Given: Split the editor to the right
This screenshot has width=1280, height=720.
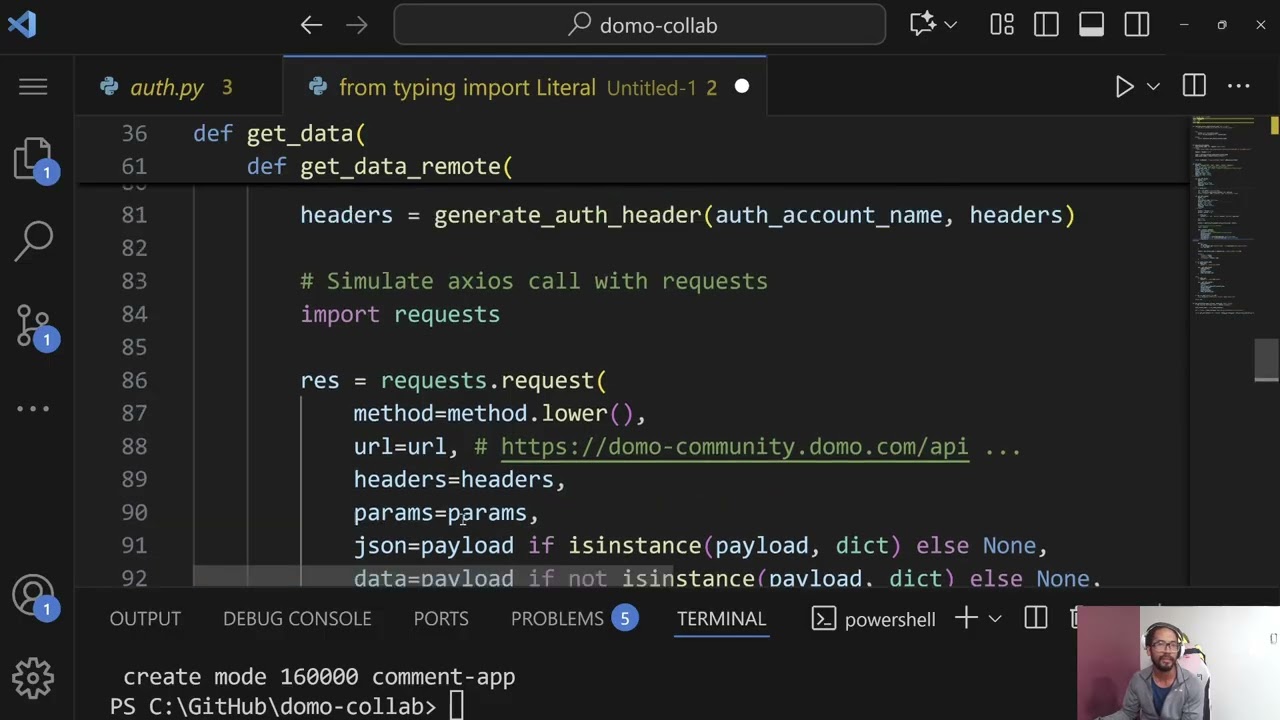Looking at the screenshot, I should pyautogui.click(x=1194, y=87).
